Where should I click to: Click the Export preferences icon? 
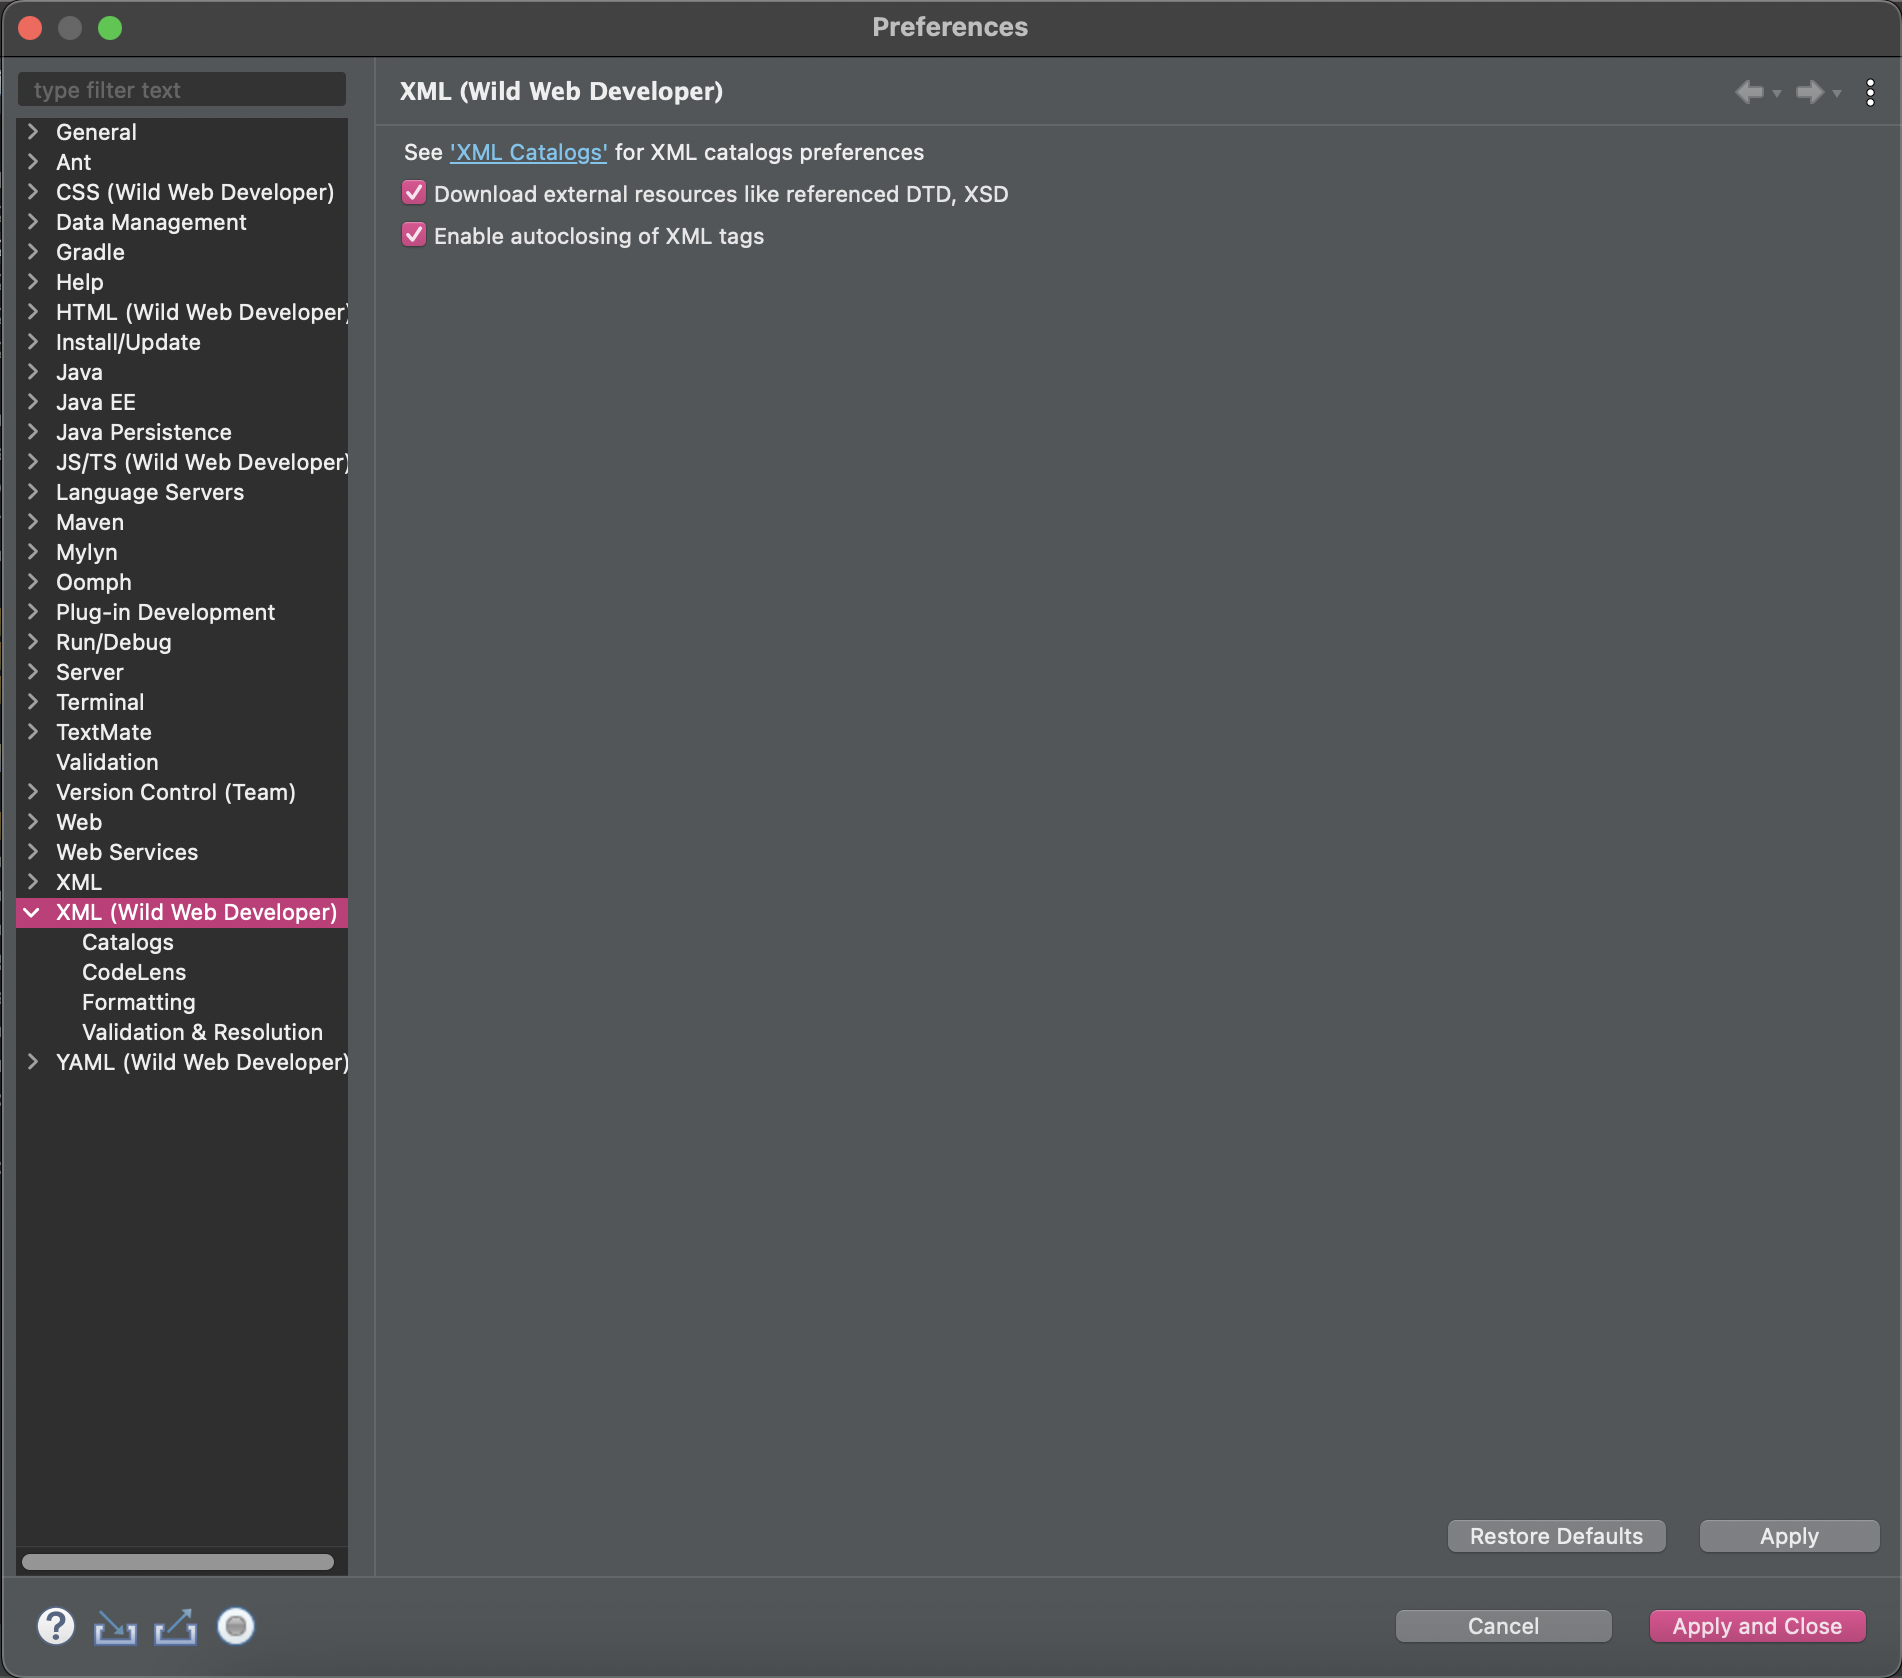176,1627
